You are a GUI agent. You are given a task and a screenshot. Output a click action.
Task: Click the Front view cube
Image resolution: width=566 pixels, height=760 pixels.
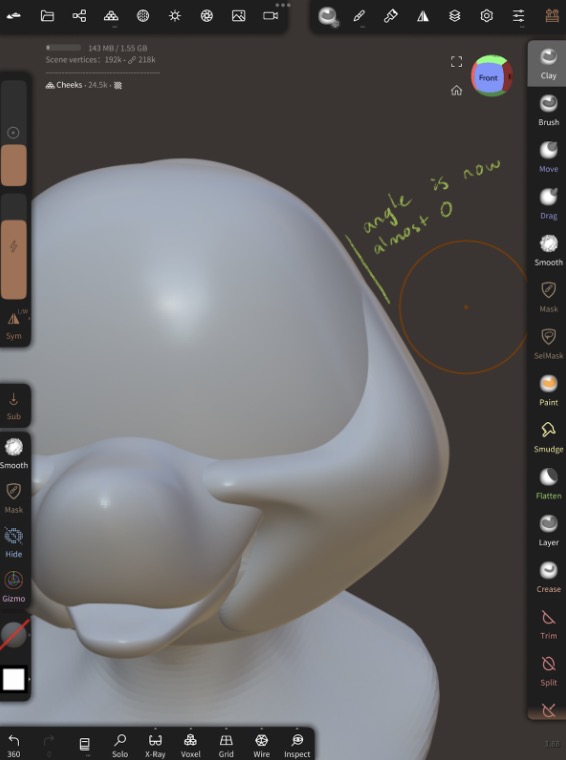coord(488,77)
